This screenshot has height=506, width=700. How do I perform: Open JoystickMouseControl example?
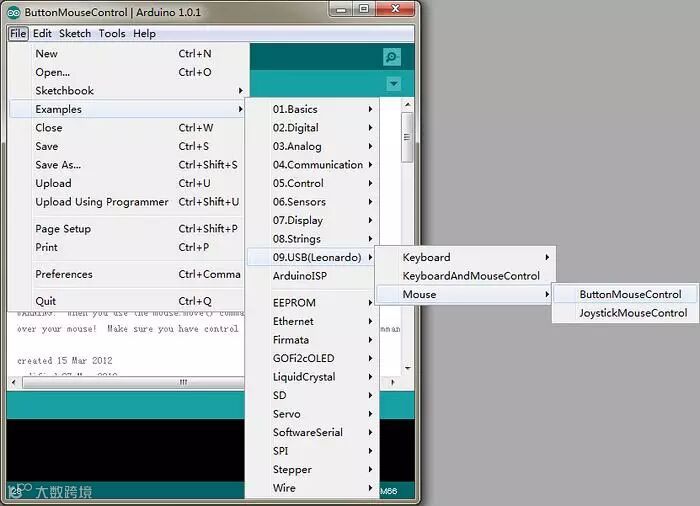pos(625,313)
